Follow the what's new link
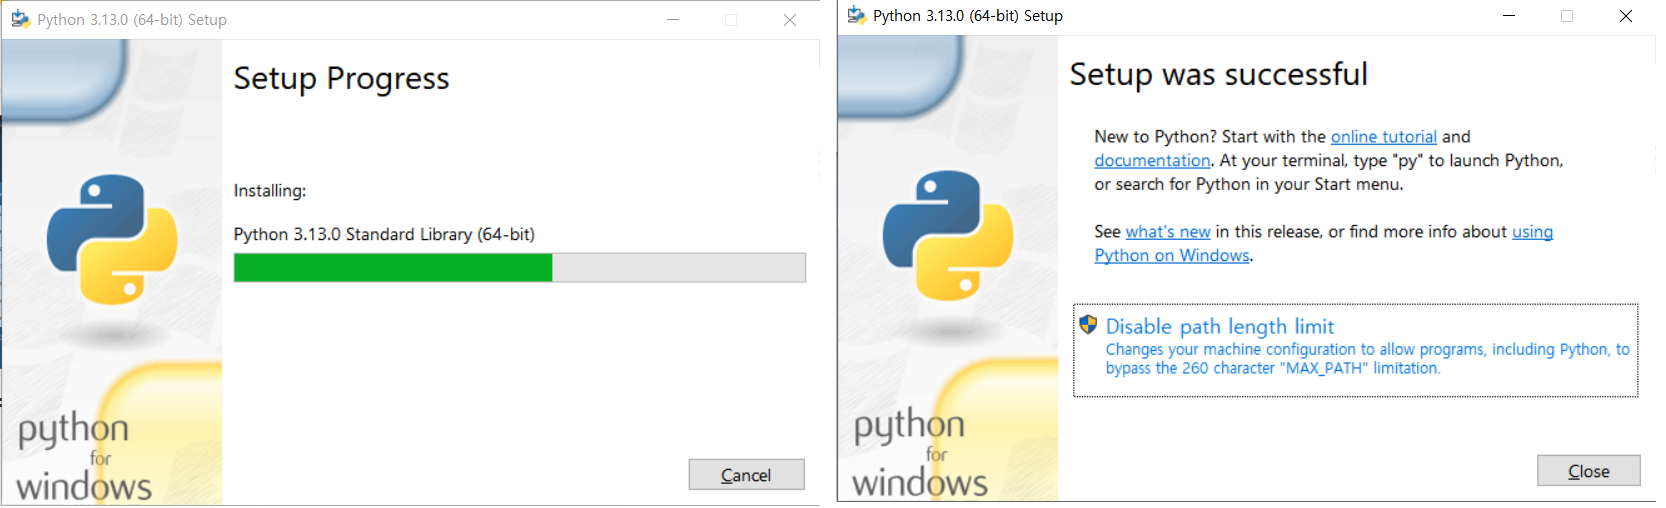 [x=1168, y=232]
